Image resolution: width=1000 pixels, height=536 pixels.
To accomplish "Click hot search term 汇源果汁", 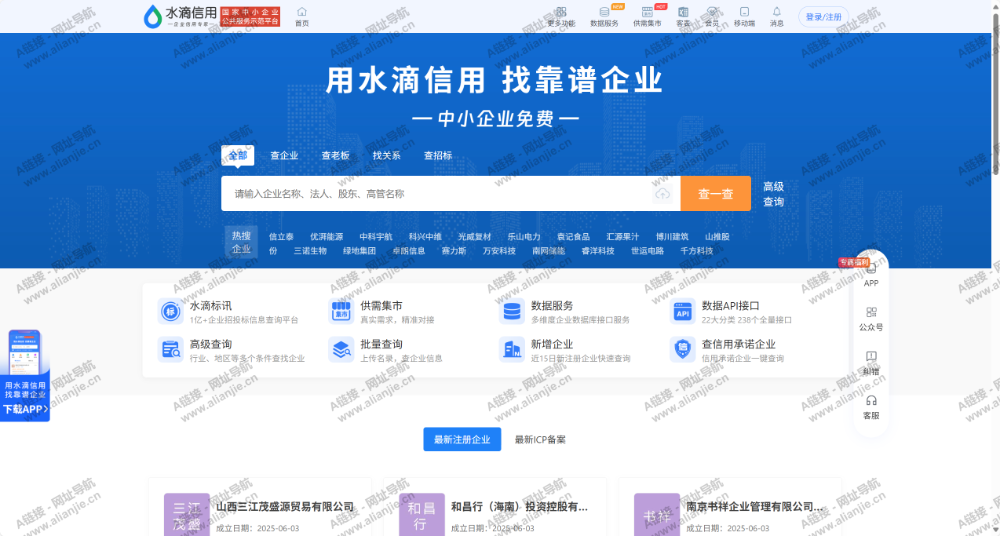I will pos(622,236).
